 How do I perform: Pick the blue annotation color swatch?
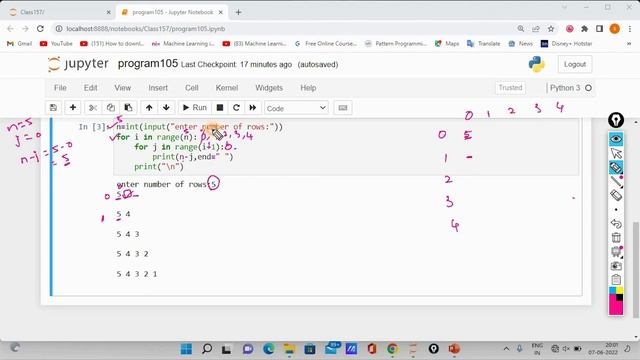click(x=613, y=290)
